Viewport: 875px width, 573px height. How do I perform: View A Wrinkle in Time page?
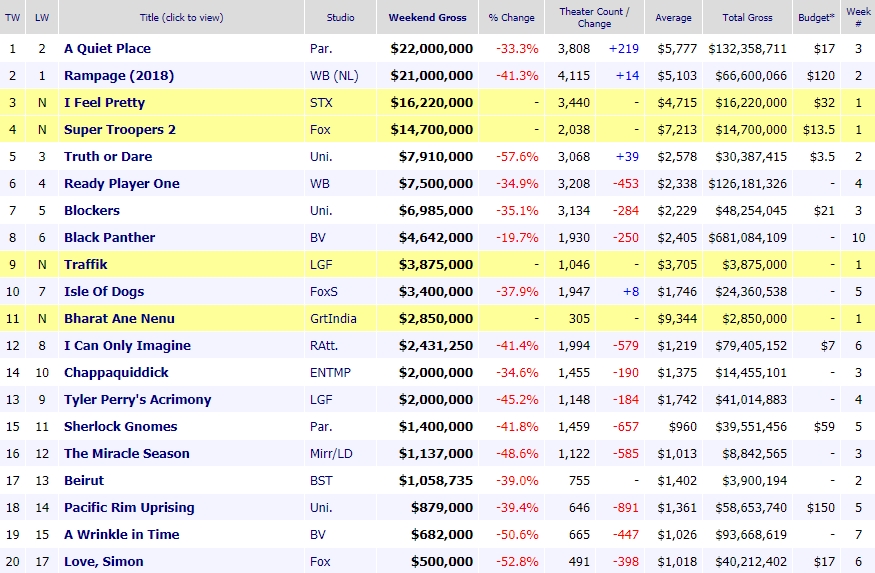(x=122, y=535)
